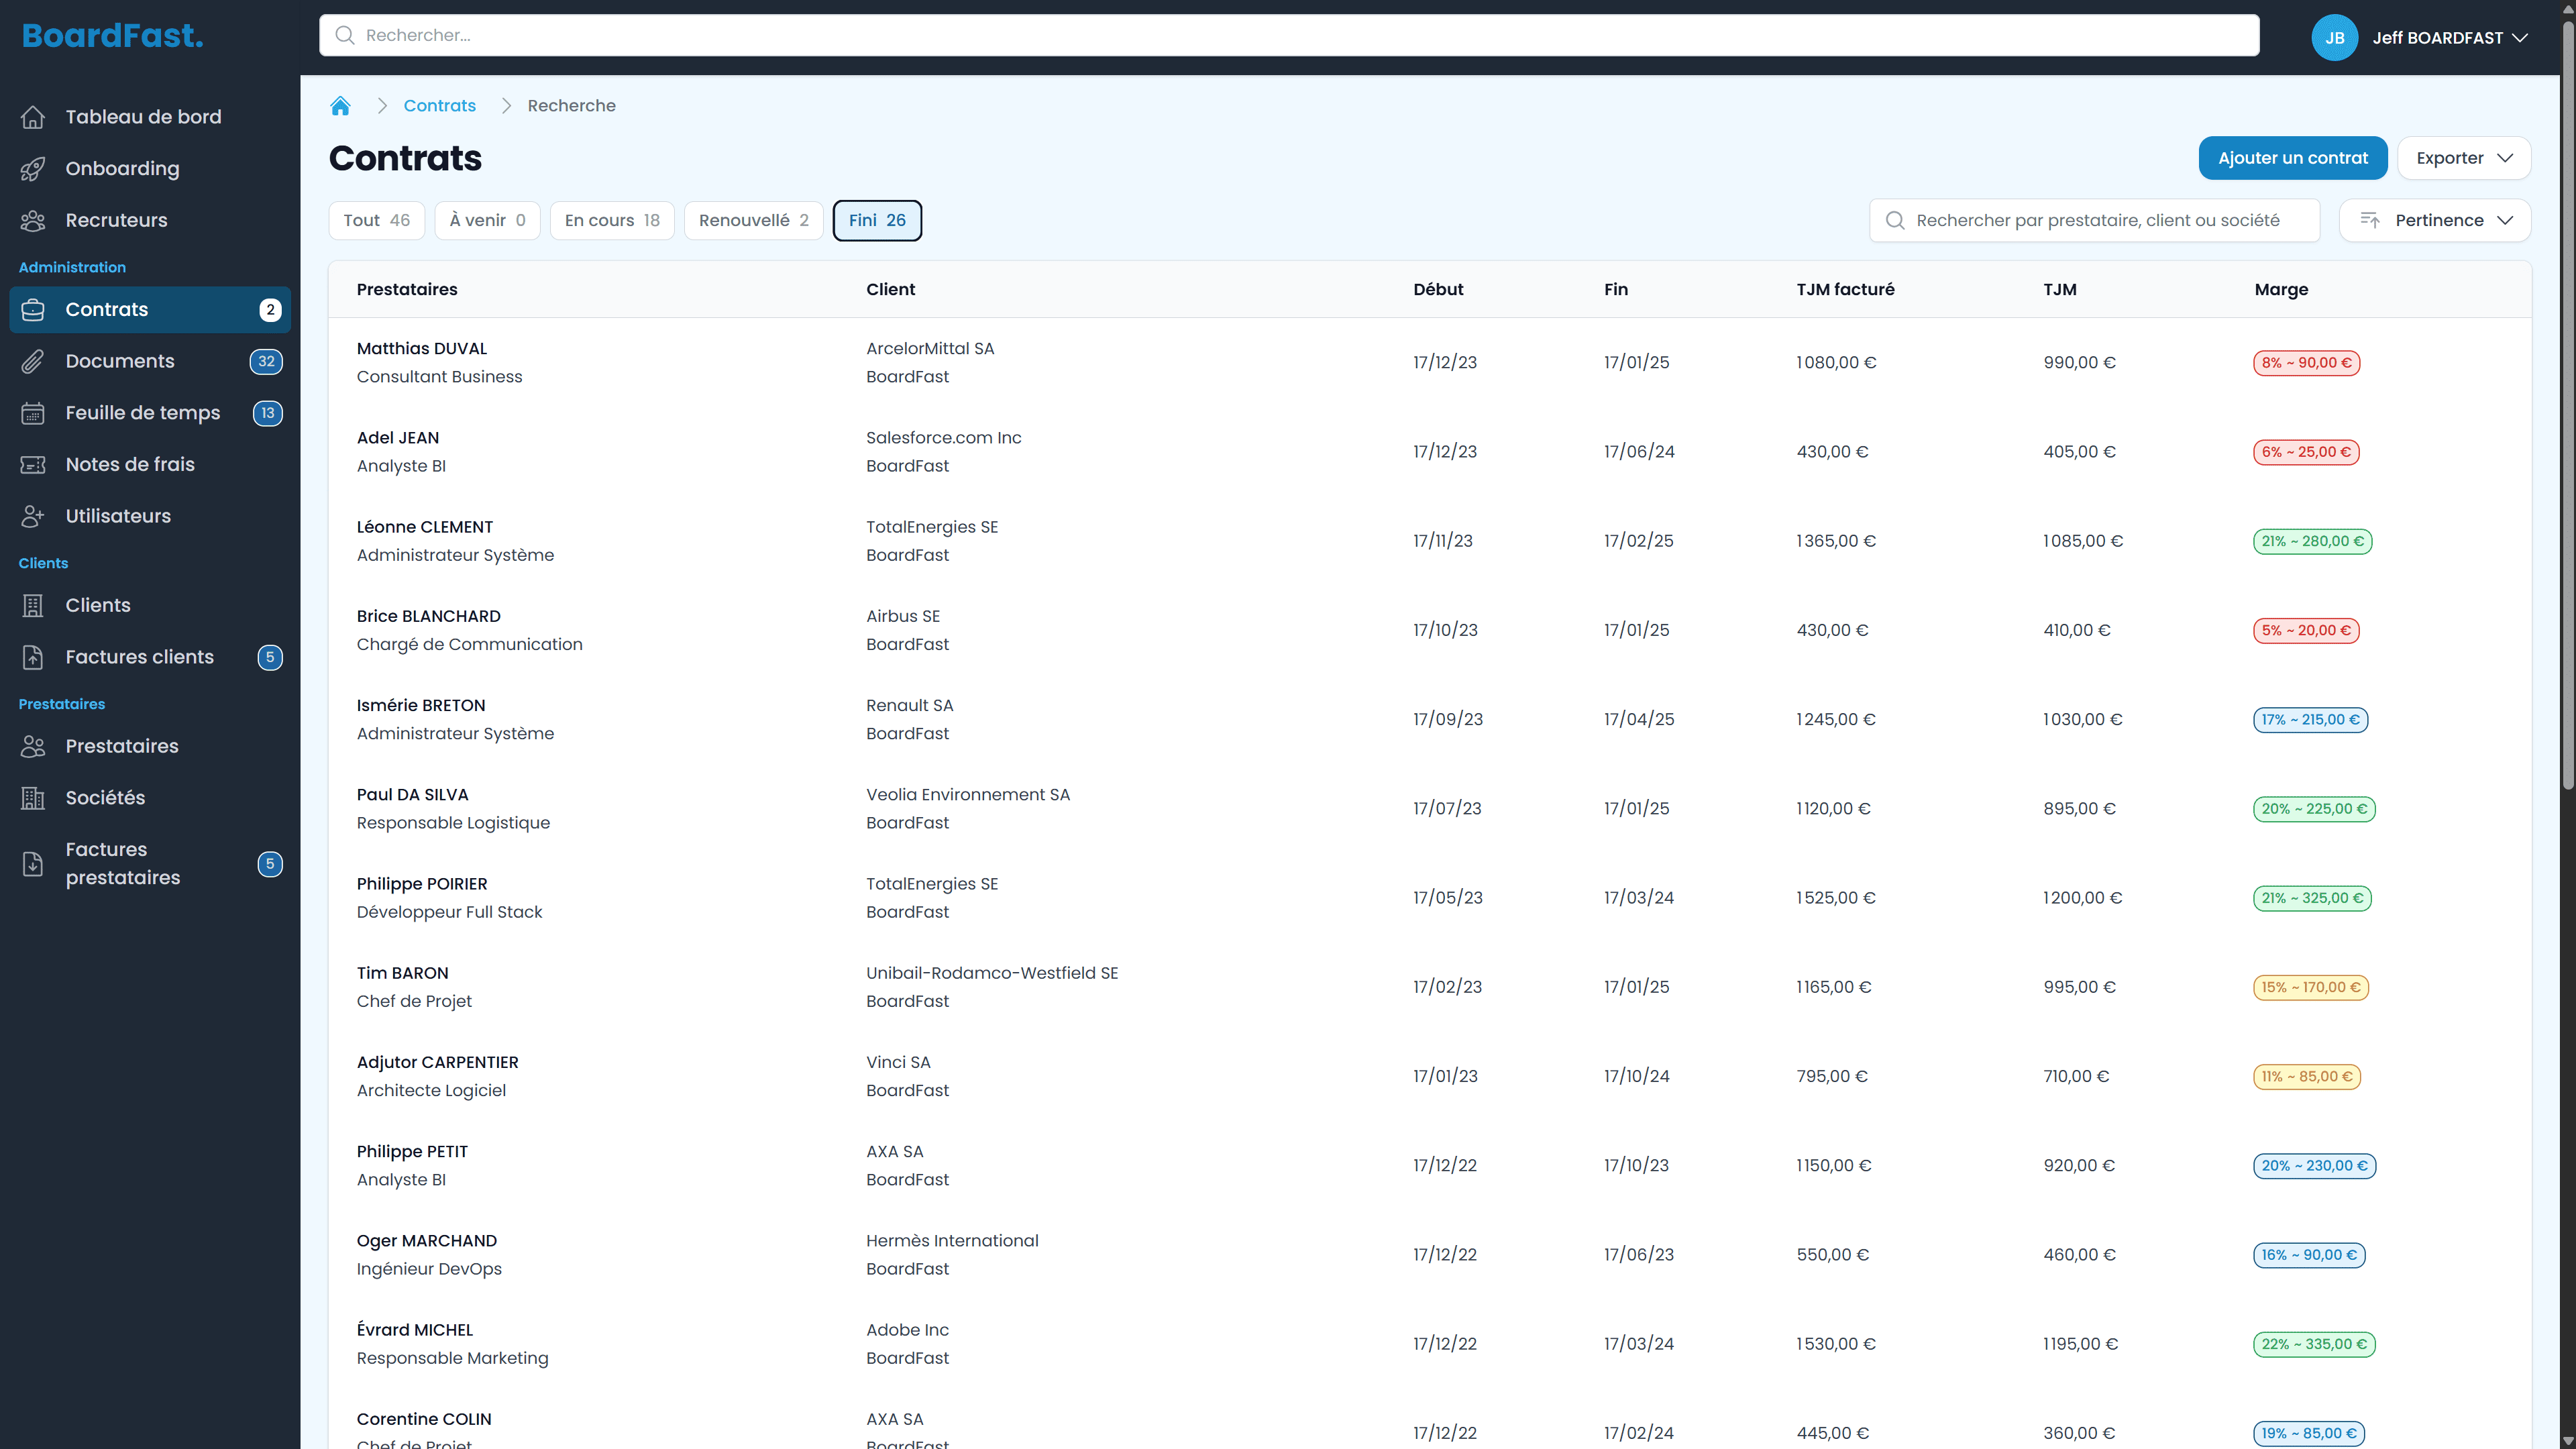Switch to the En cours tab
The image size is (2576, 1449).
tap(612, 221)
